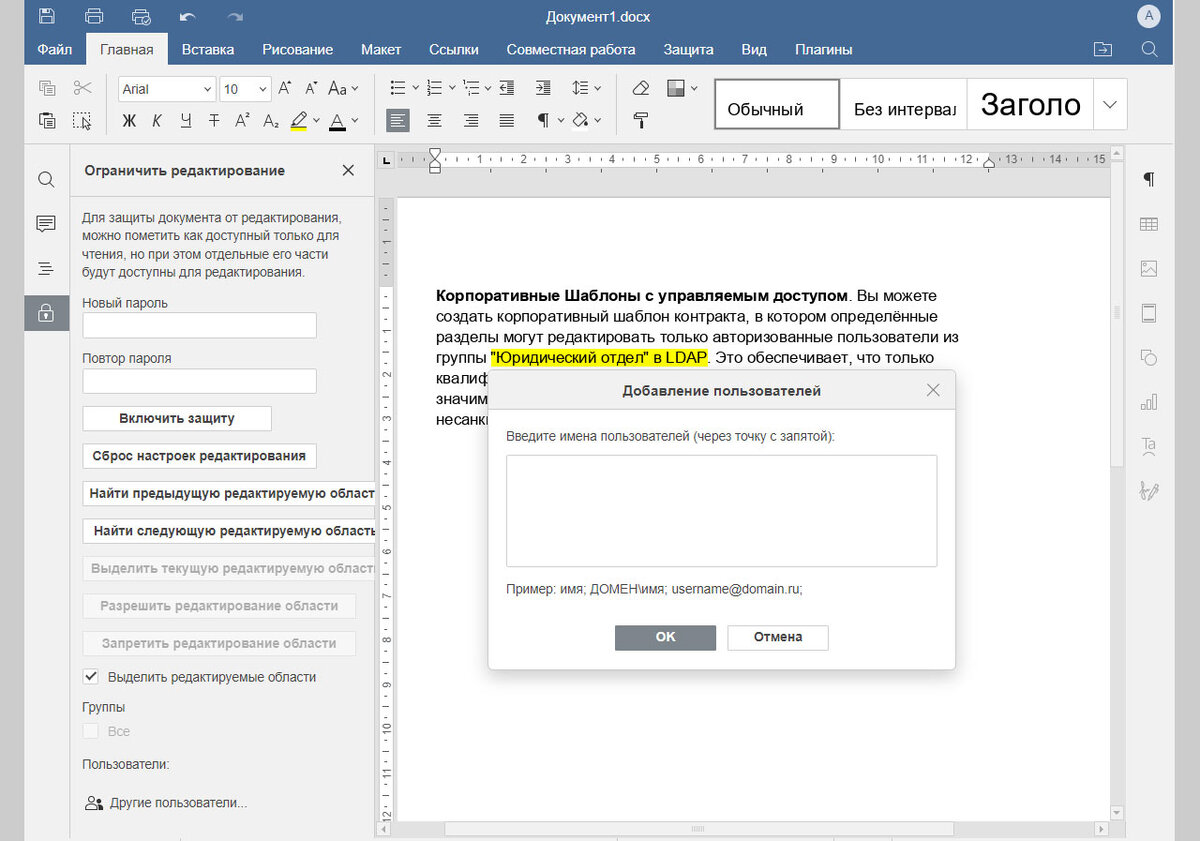1200x841 pixels.
Task: Select all using the selection icon
Action: 82,121
